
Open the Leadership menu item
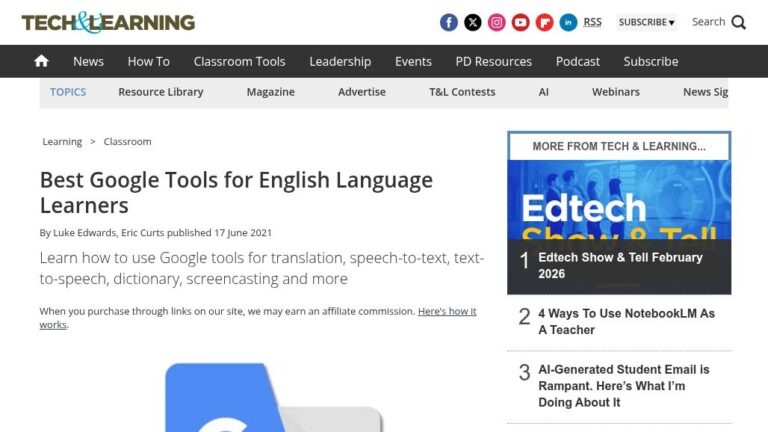point(340,61)
